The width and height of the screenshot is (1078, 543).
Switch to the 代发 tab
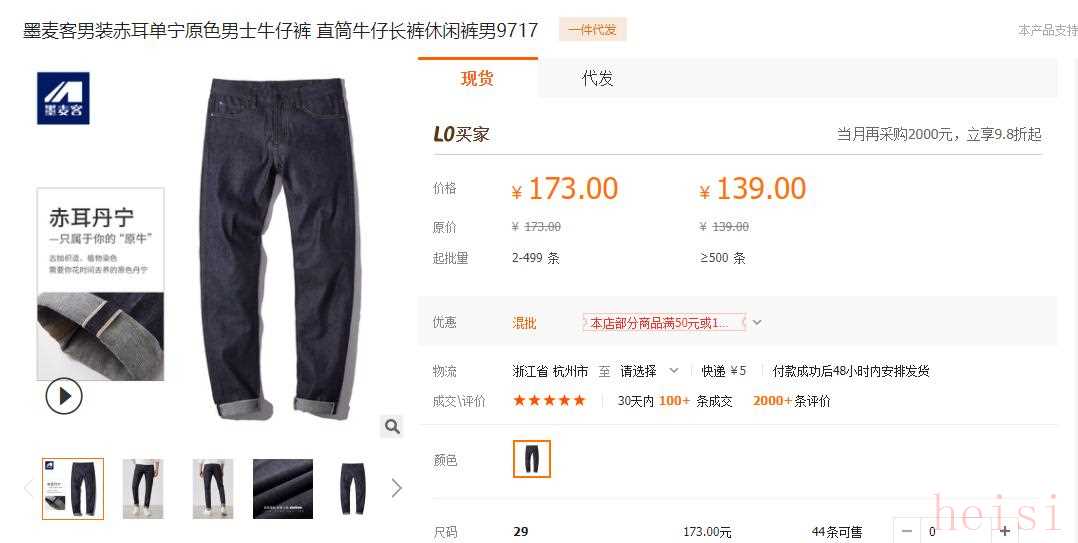[x=597, y=78]
